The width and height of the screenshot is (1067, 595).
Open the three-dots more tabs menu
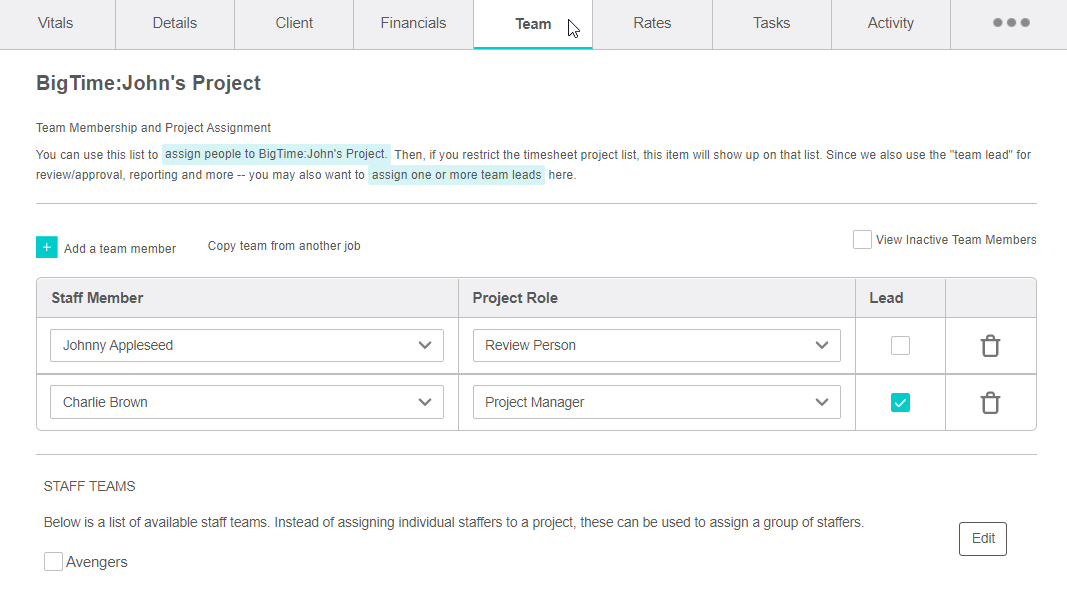1011,23
